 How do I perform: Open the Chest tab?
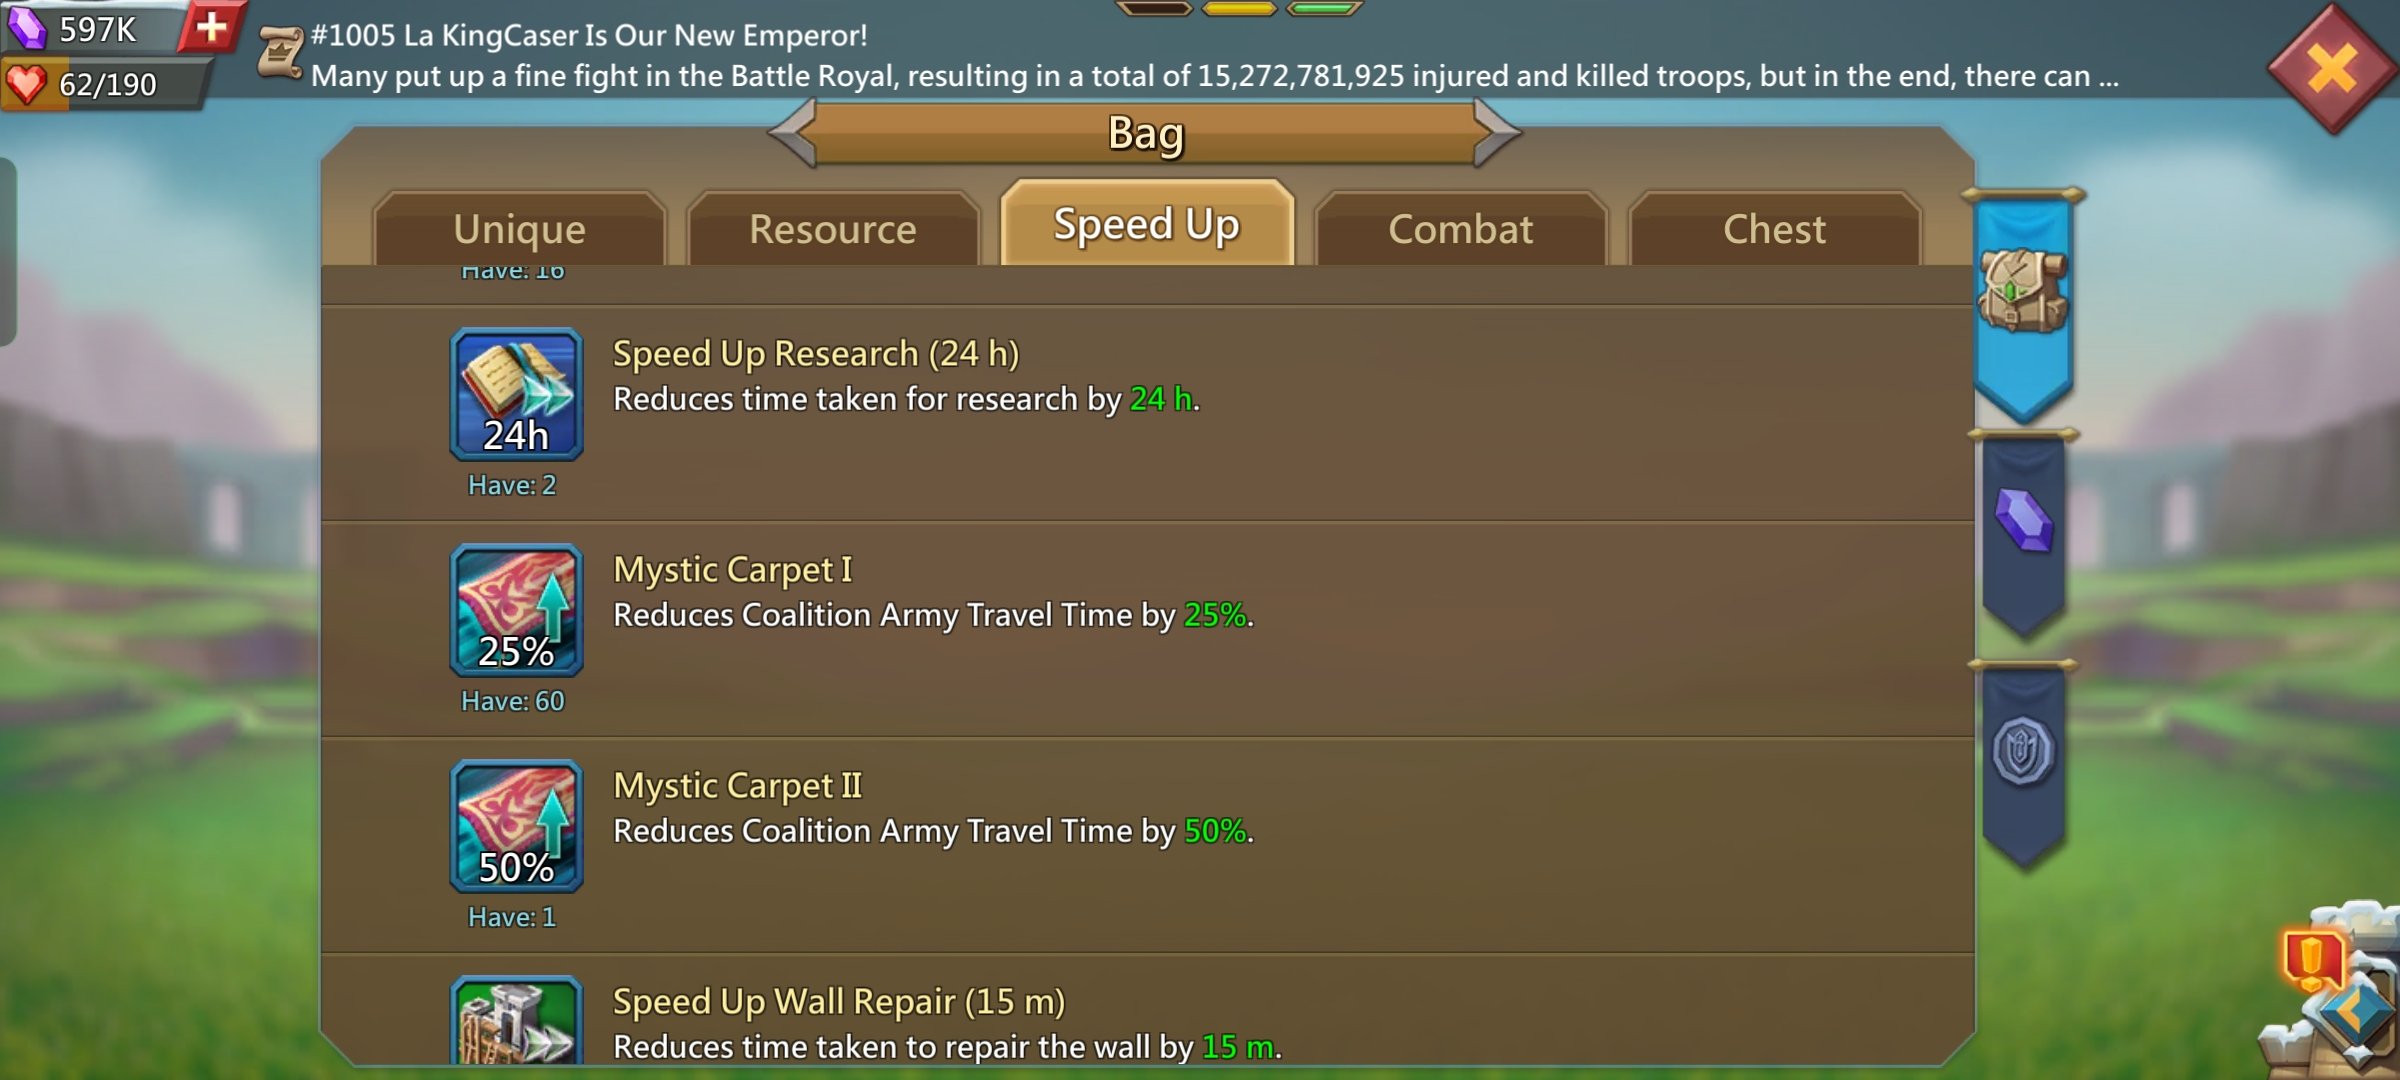[x=1775, y=229]
